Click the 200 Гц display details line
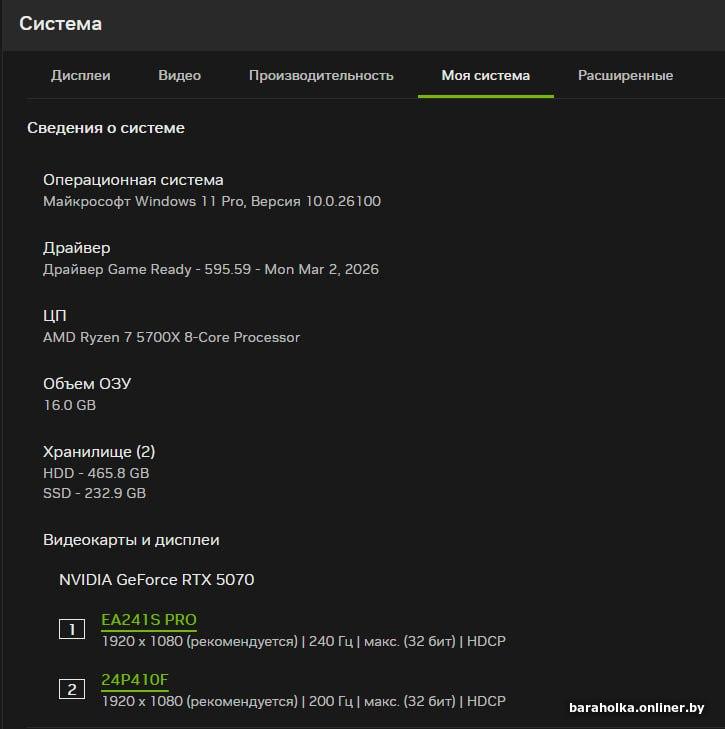Image resolution: width=725 pixels, height=729 pixels. 304,701
